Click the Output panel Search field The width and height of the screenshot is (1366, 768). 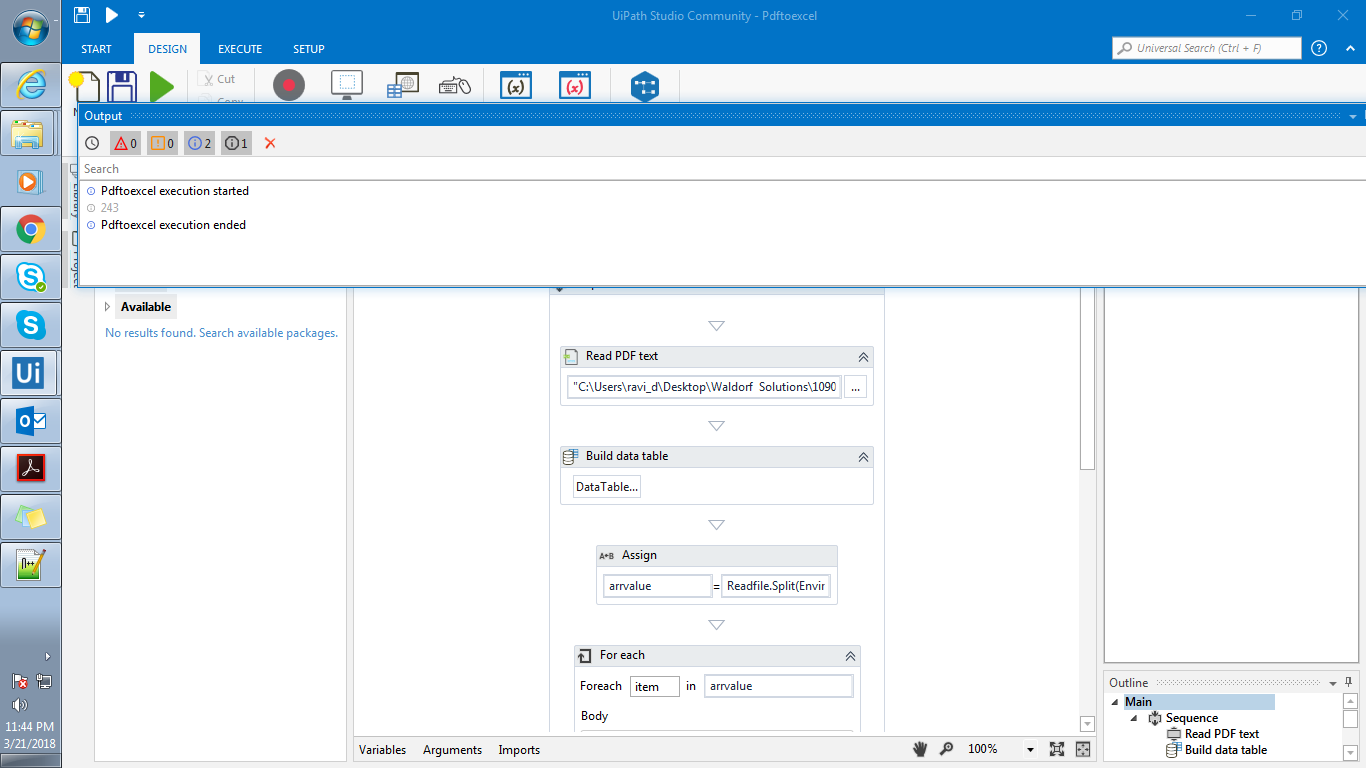coord(720,169)
